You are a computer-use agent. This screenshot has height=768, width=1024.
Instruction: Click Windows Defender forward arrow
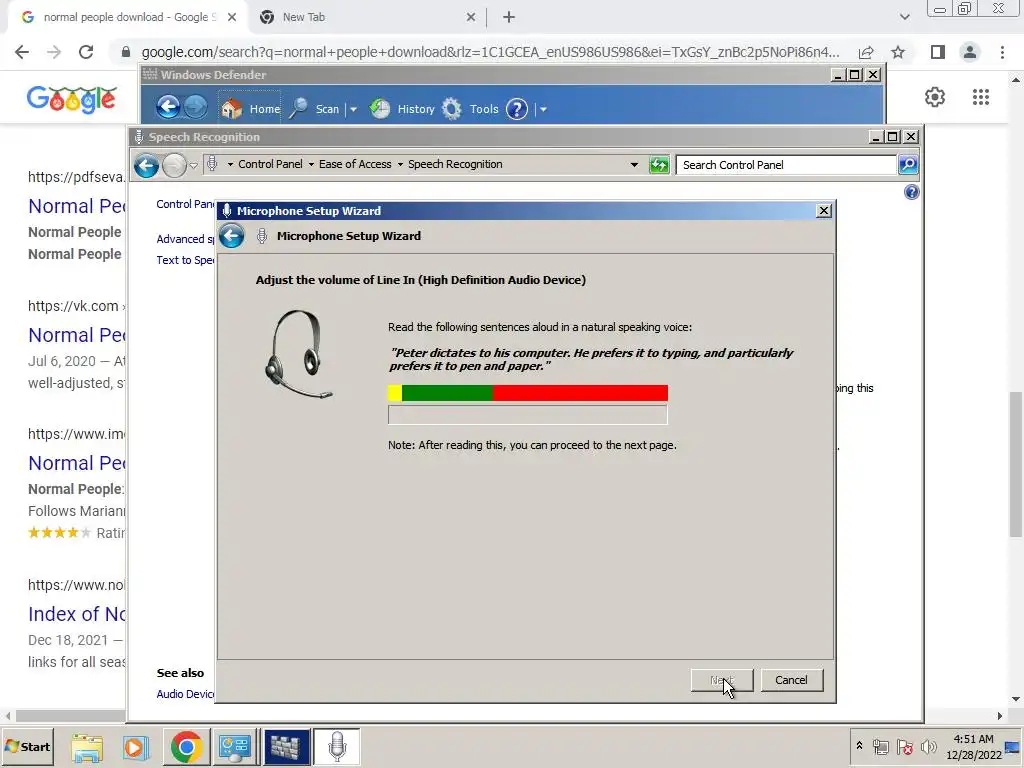195,106
